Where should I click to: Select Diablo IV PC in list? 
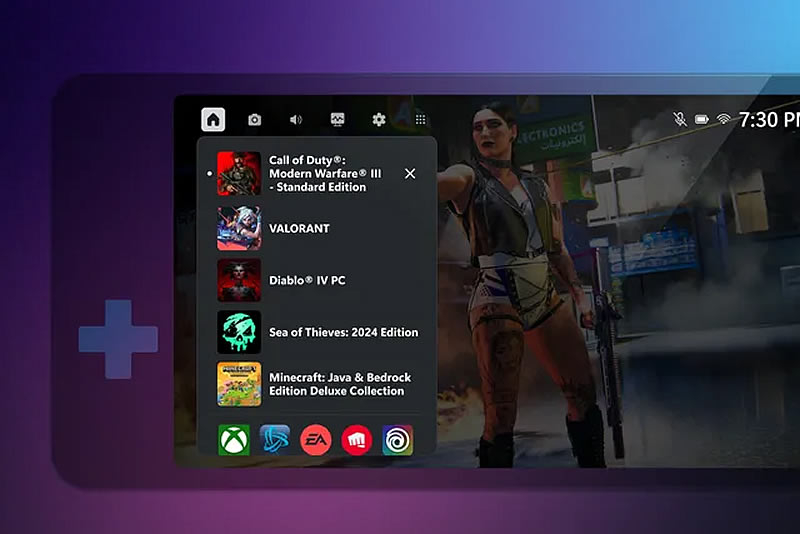click(307, 281)
